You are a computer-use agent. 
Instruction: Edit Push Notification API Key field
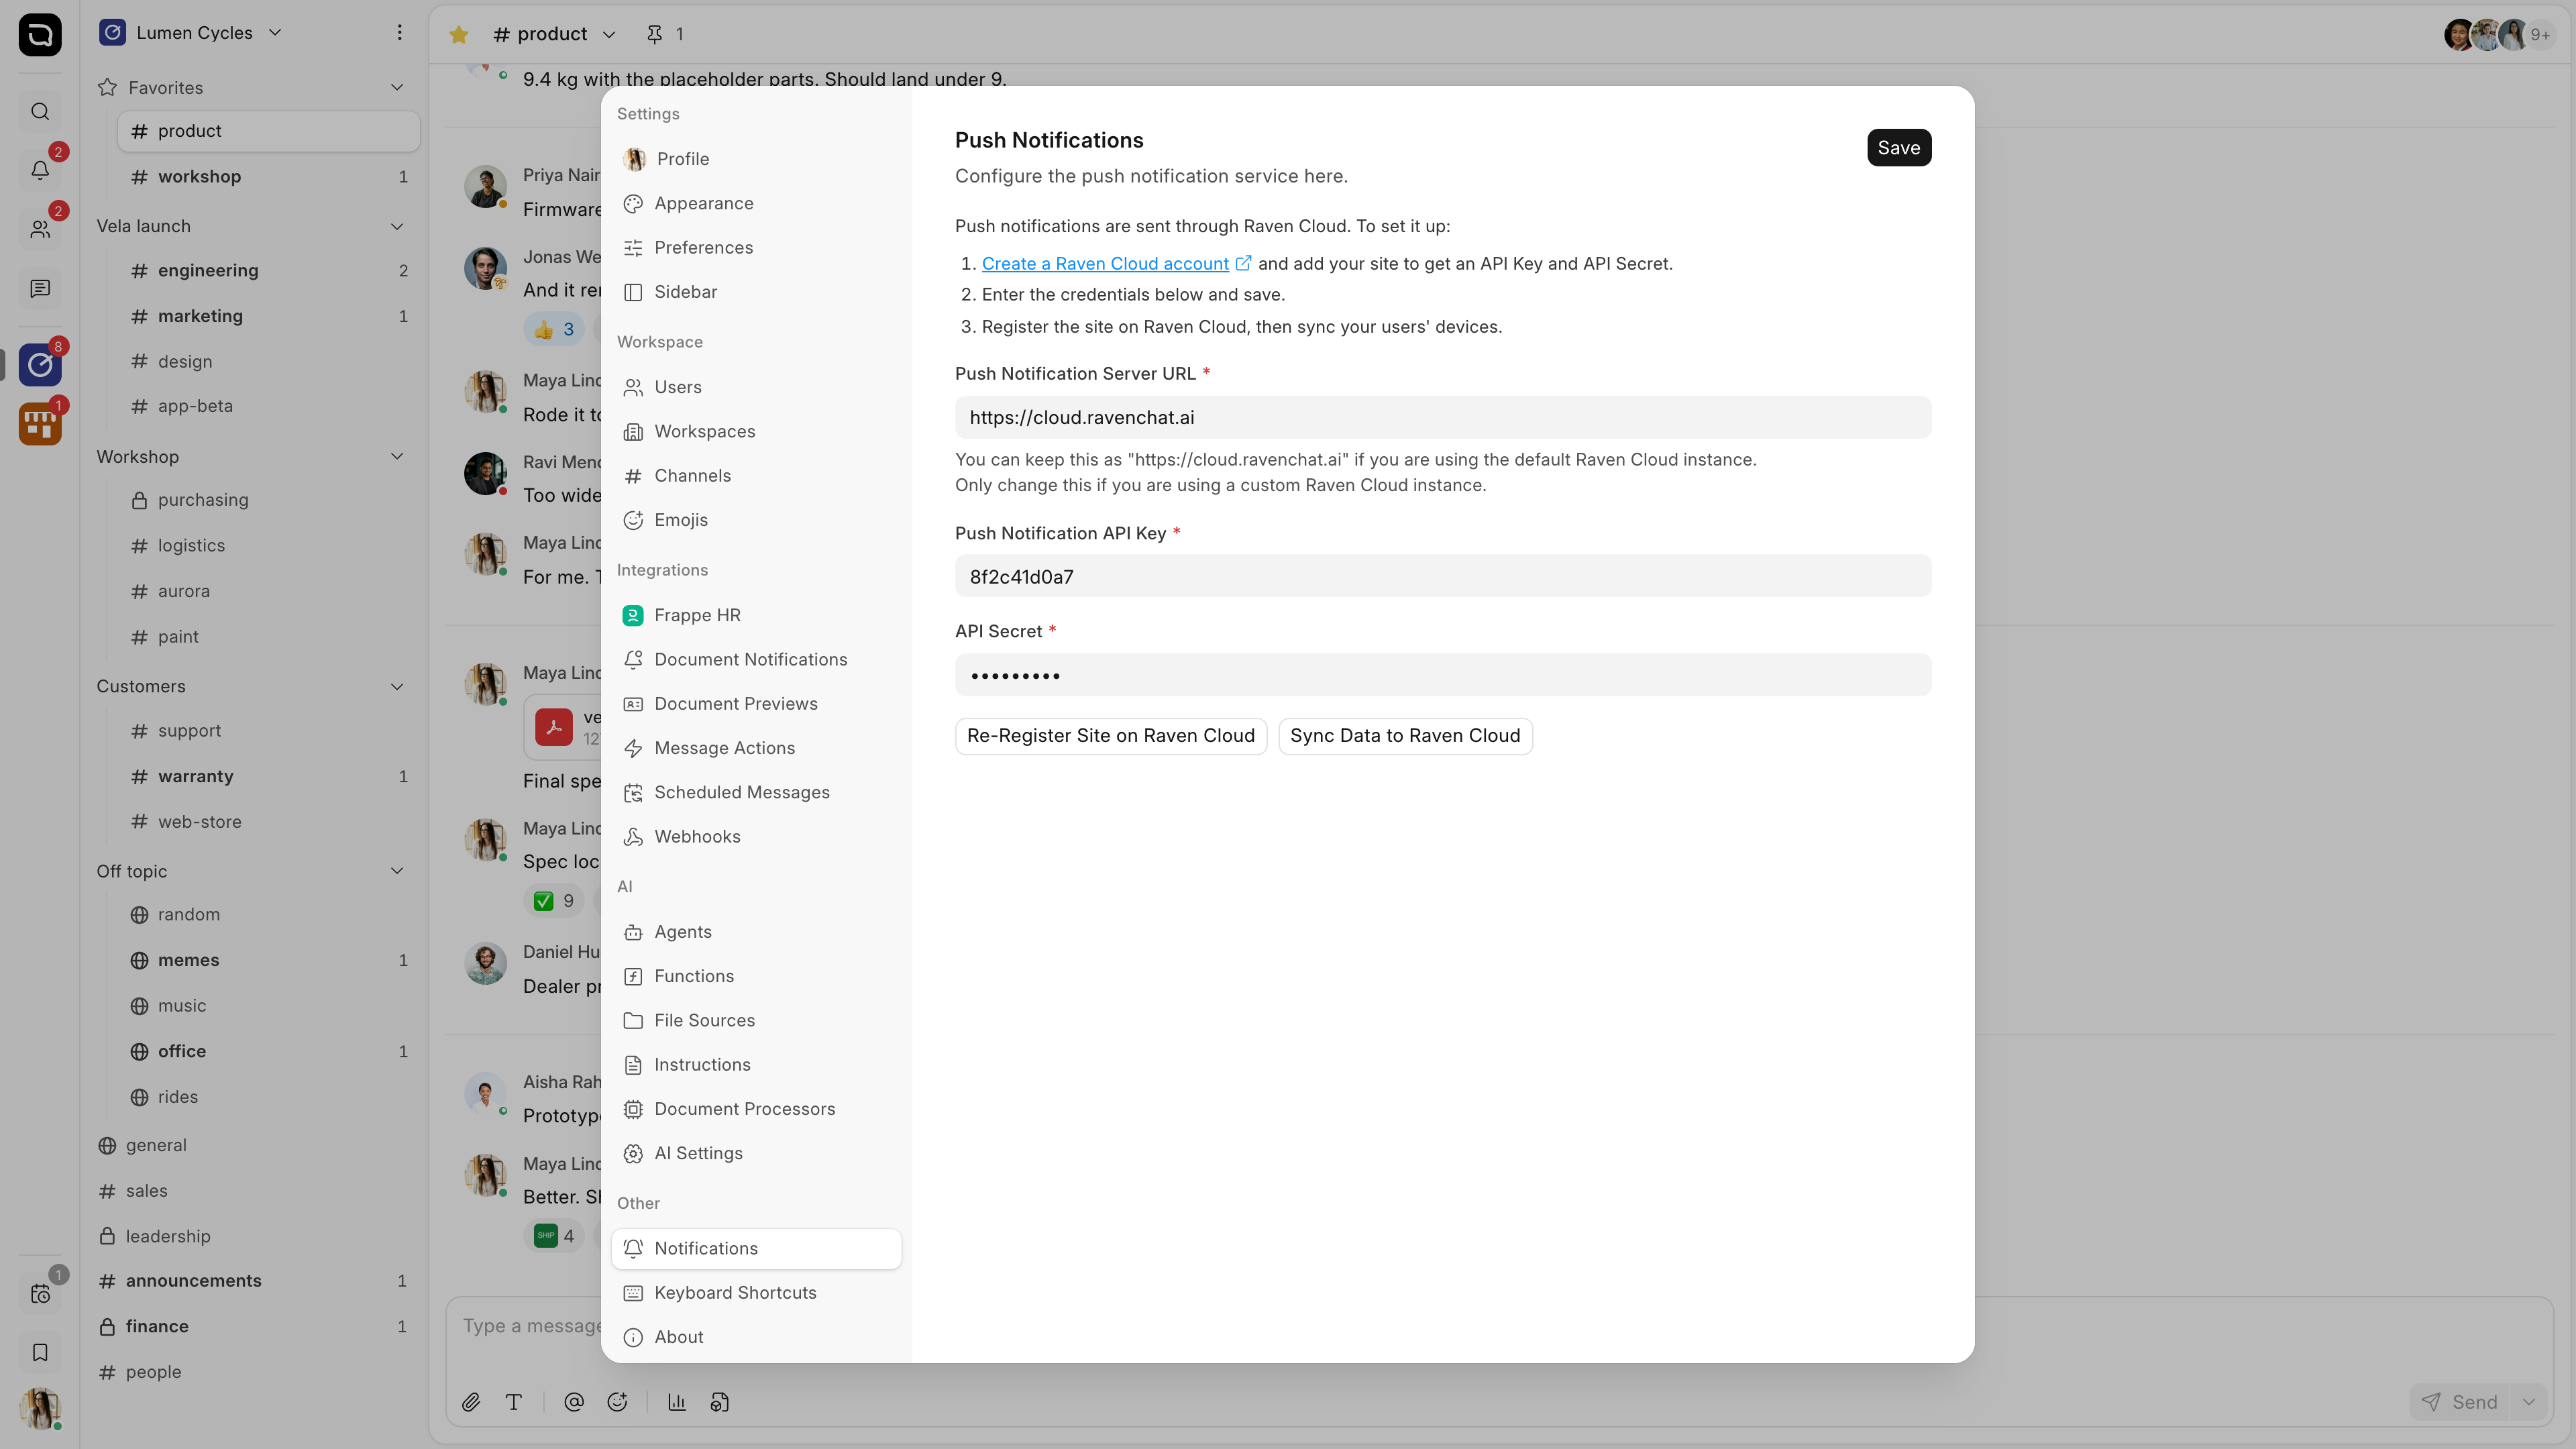point(1443,576)
